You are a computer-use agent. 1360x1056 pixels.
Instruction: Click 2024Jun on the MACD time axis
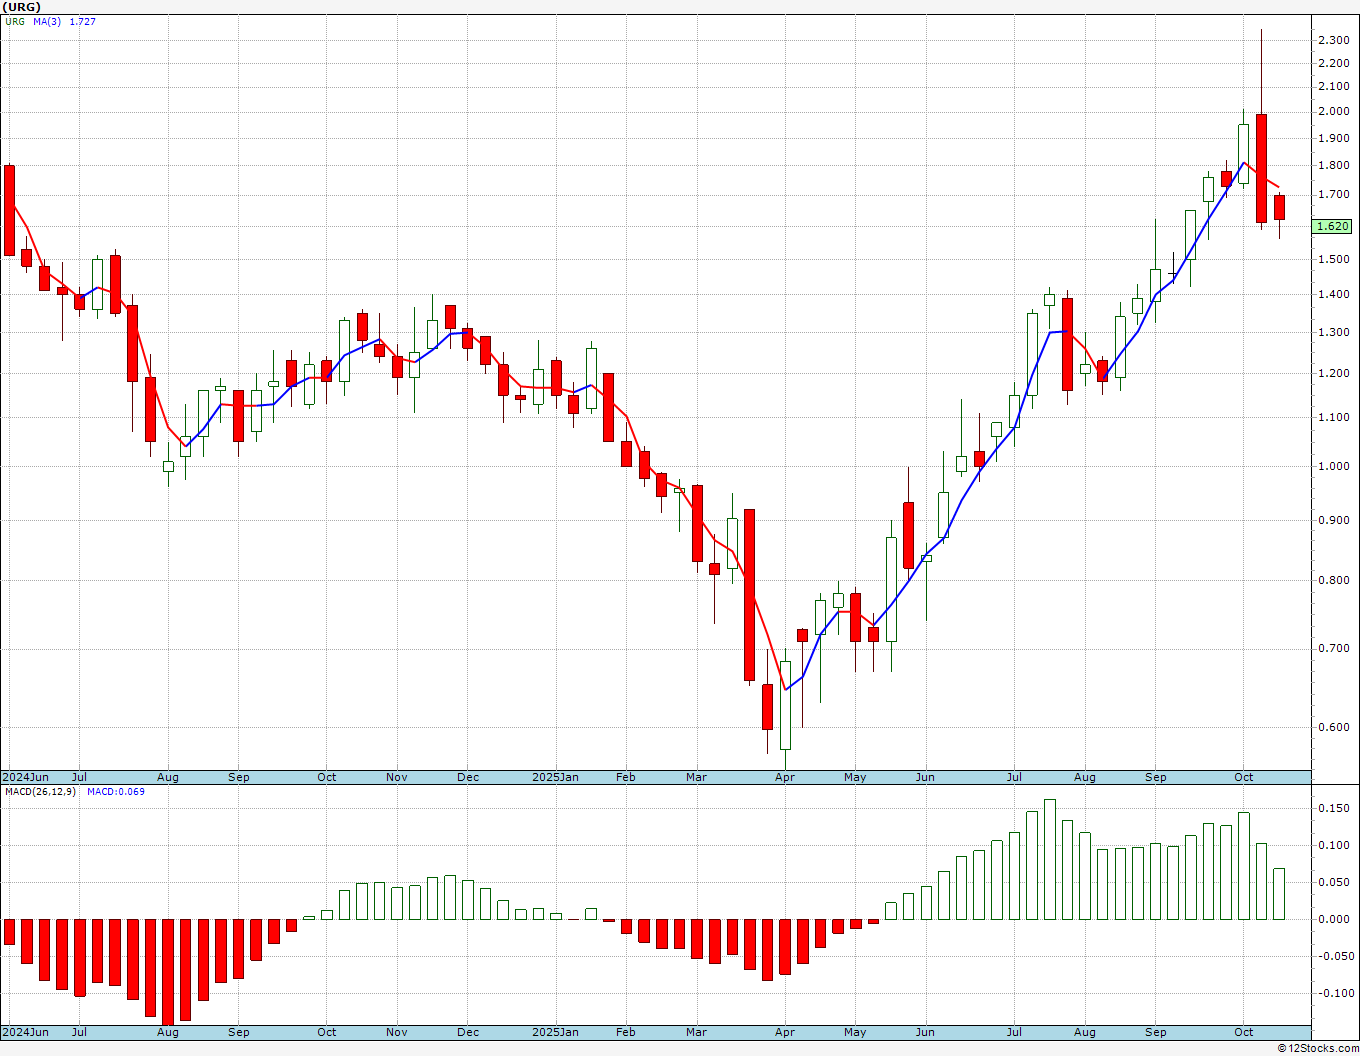pos(26,1032)
